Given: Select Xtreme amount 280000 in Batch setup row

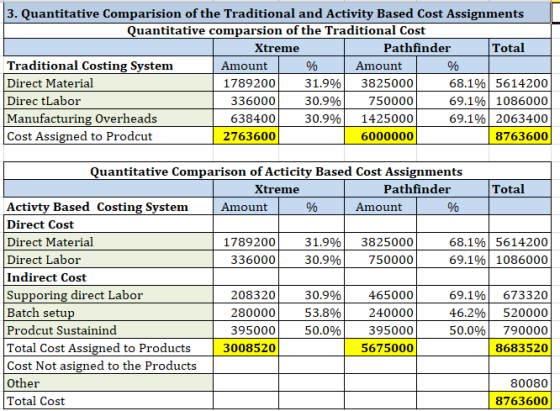Looking at the screenshot, I should point(246,312).
